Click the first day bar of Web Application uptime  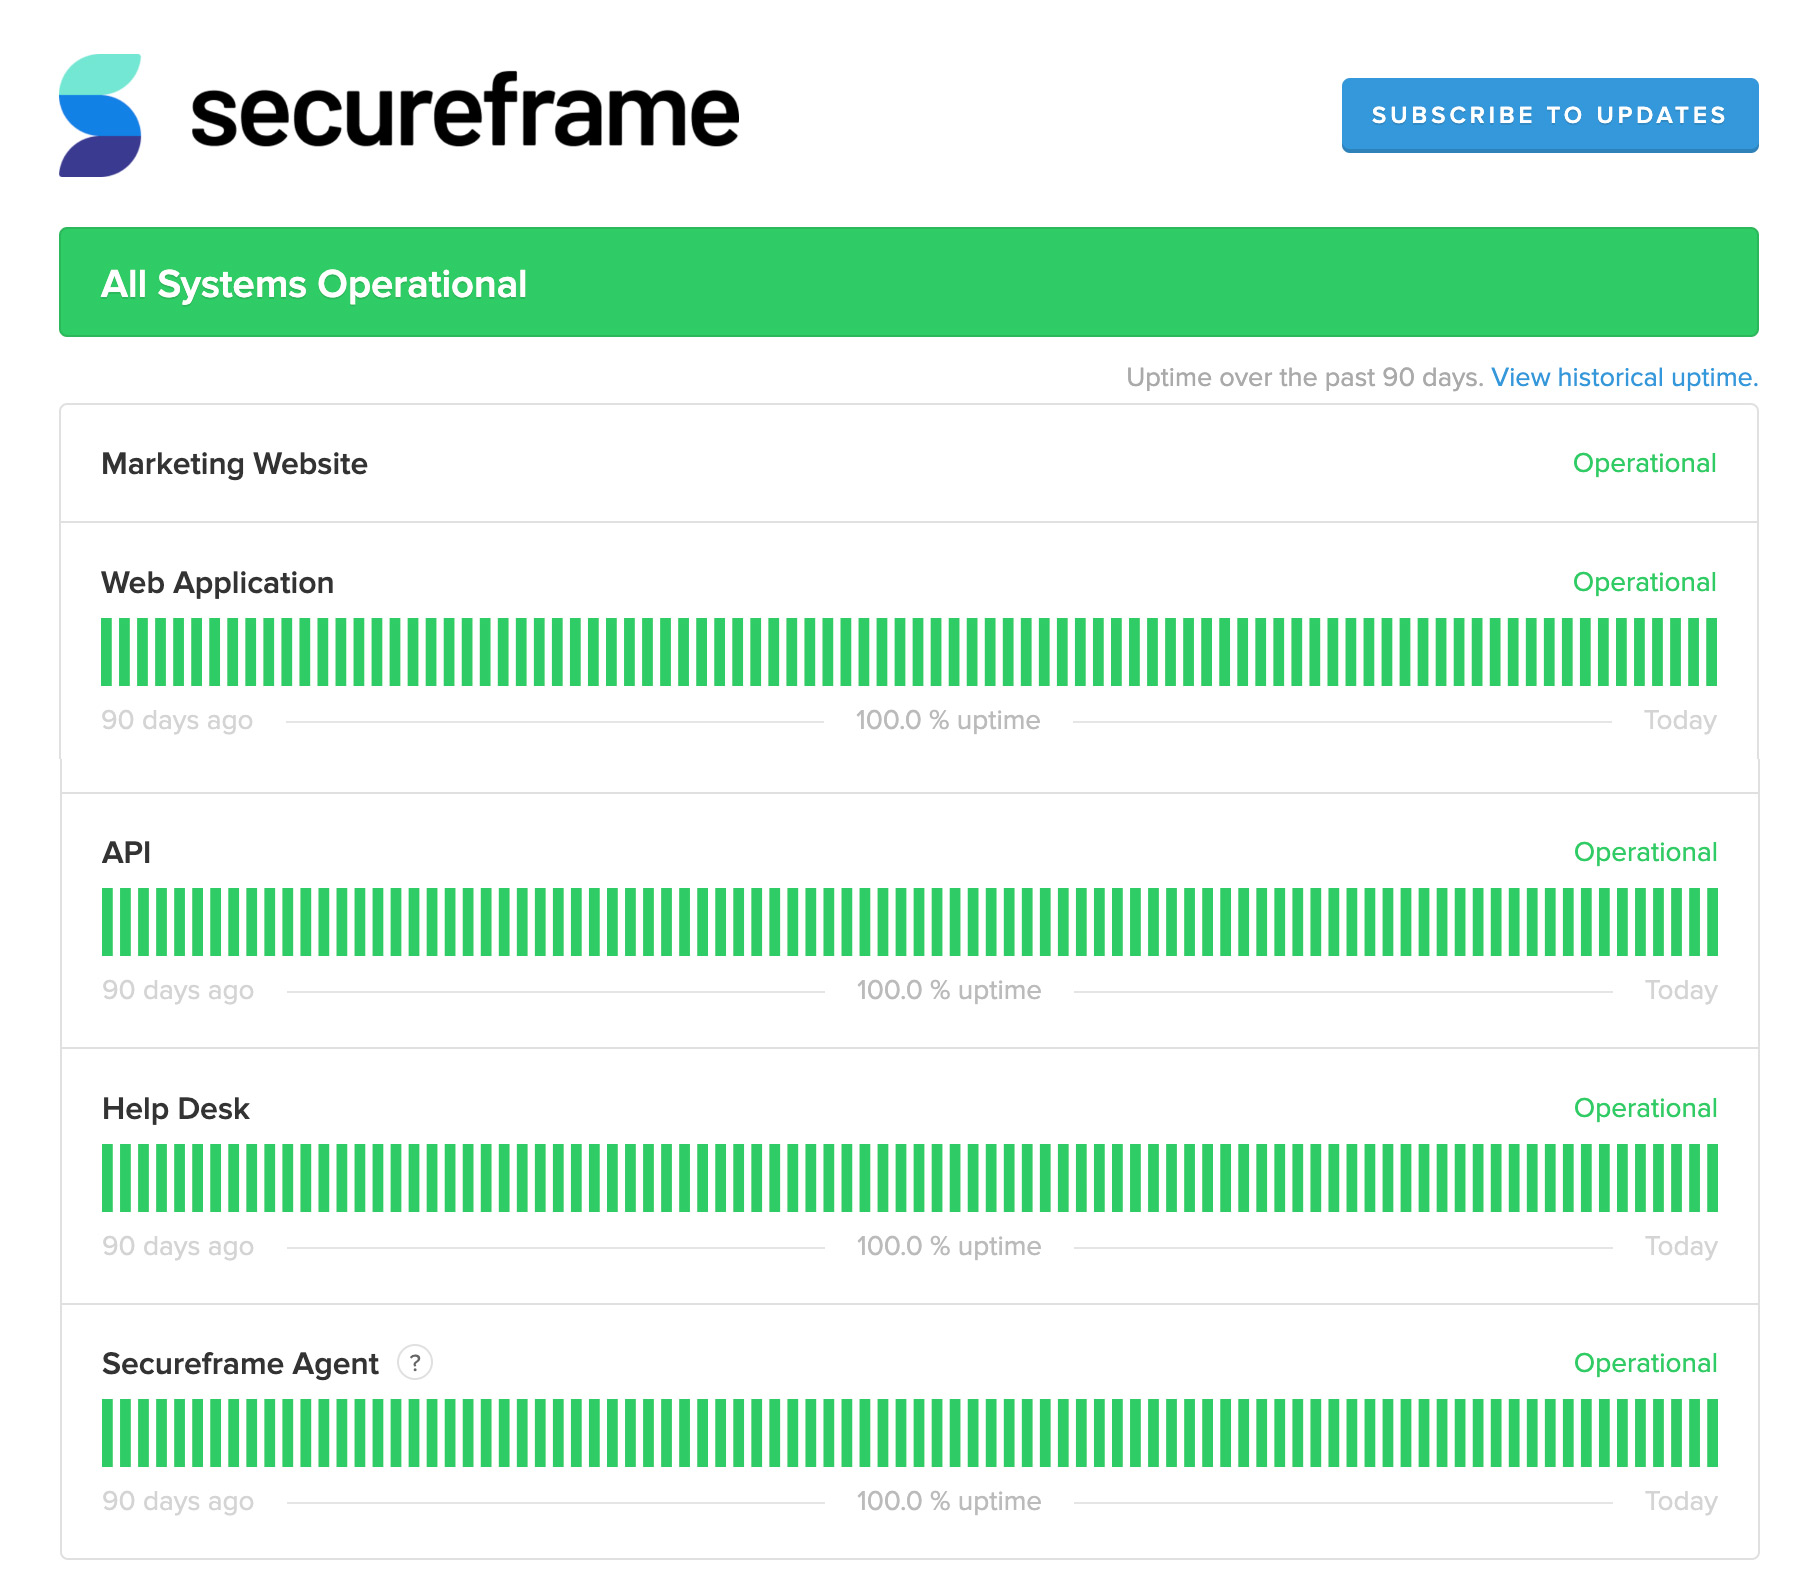click(x=107, y=652)
